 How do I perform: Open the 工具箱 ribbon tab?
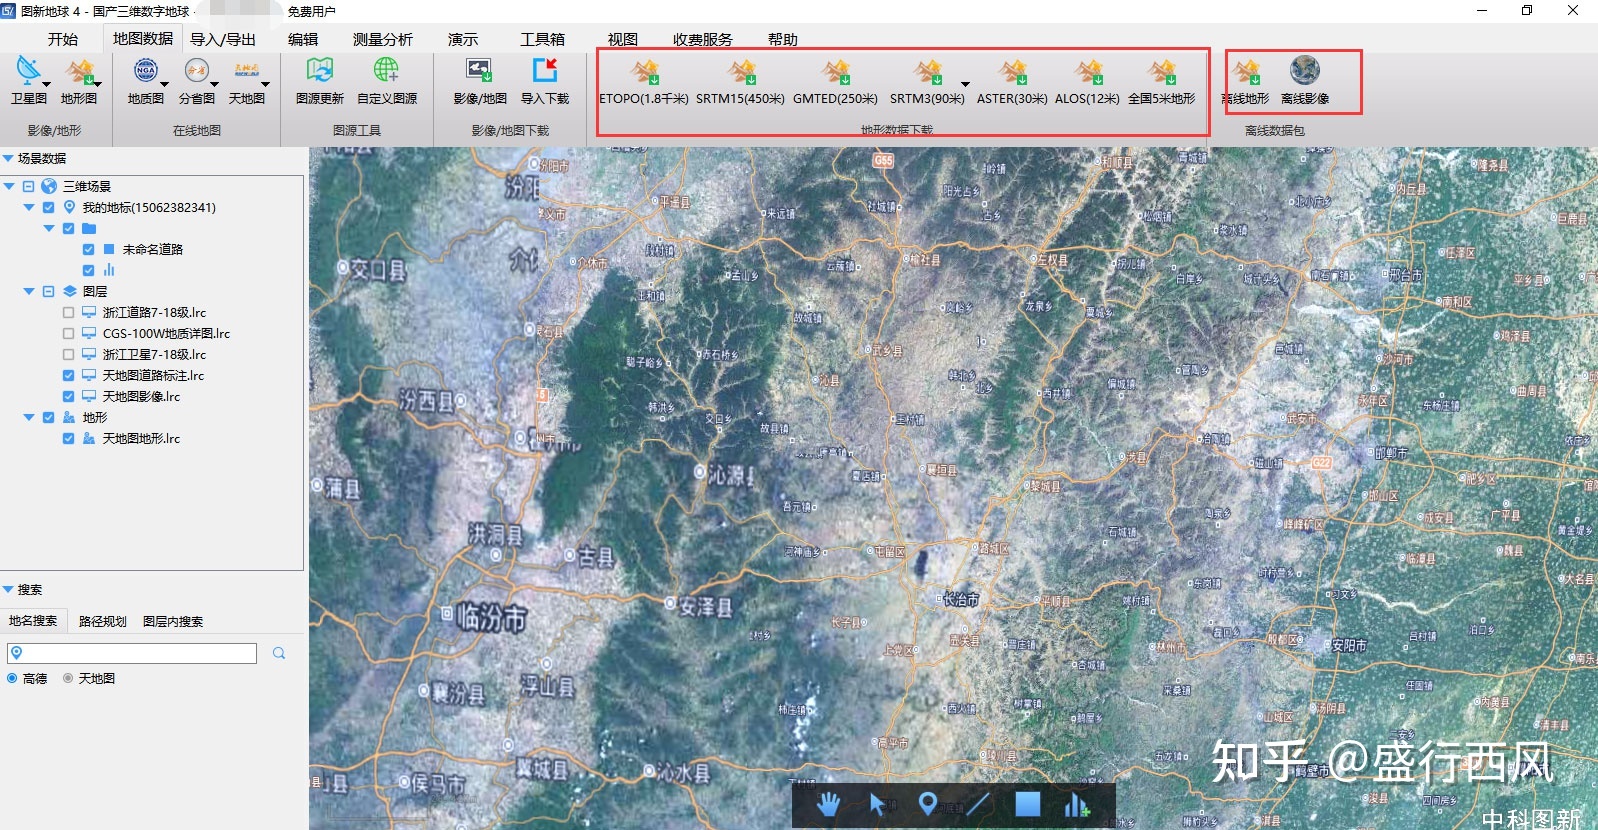pos(543,39)
